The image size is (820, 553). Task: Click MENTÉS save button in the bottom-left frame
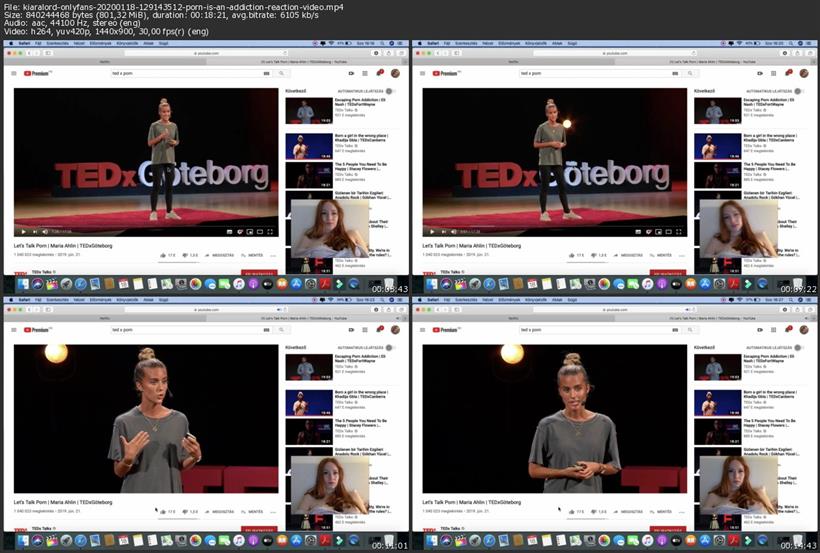pyautogui.click(x=254, y=511)
